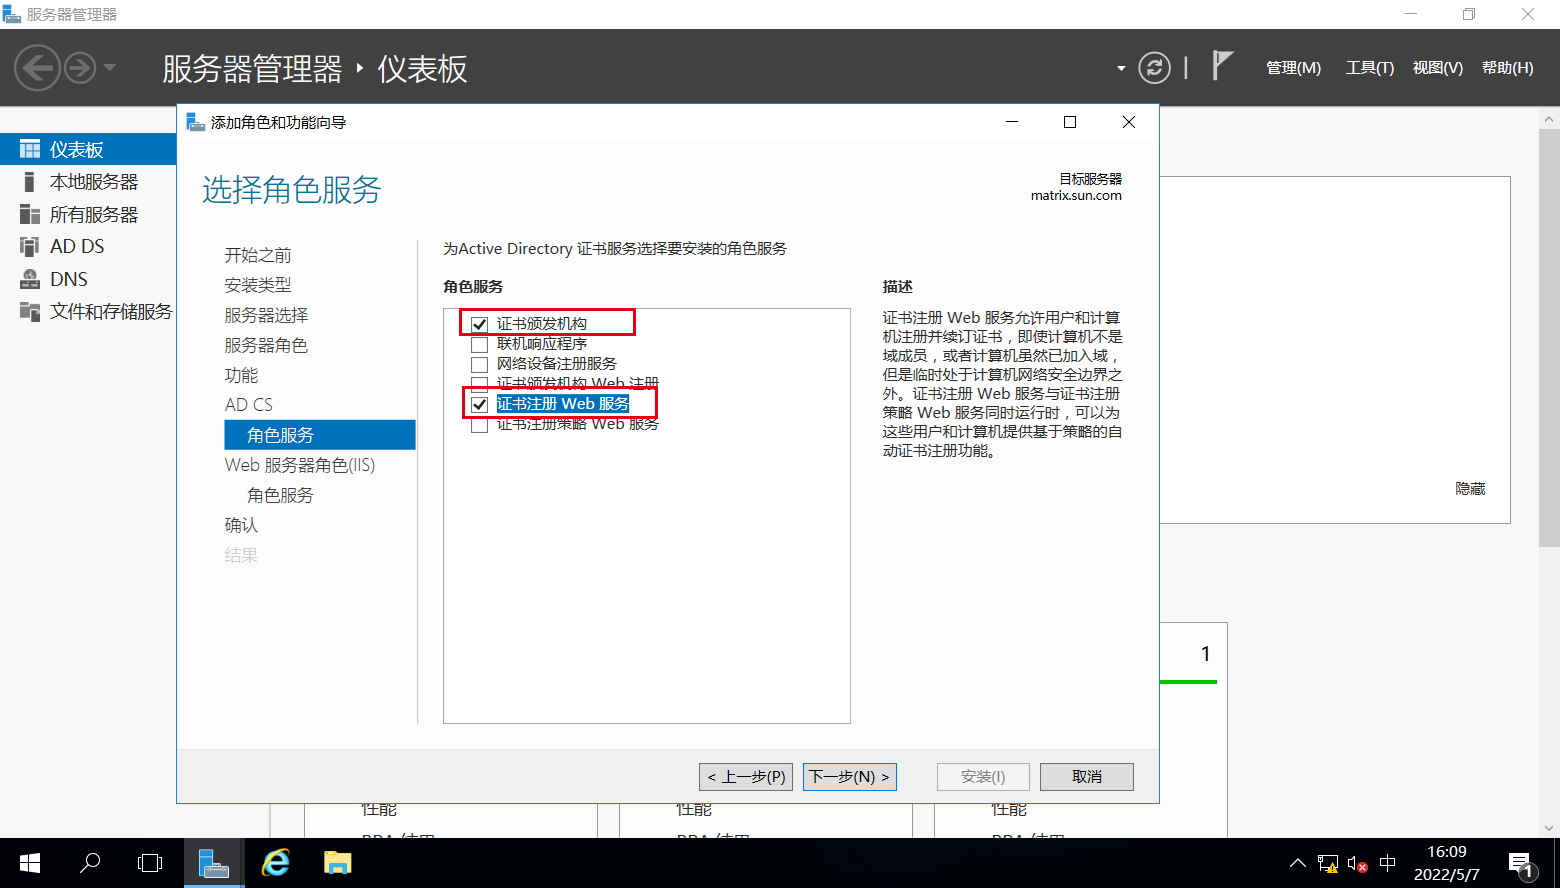Click the 文件和存储服务 icon

pyautogui.click(x=30, y=311)
